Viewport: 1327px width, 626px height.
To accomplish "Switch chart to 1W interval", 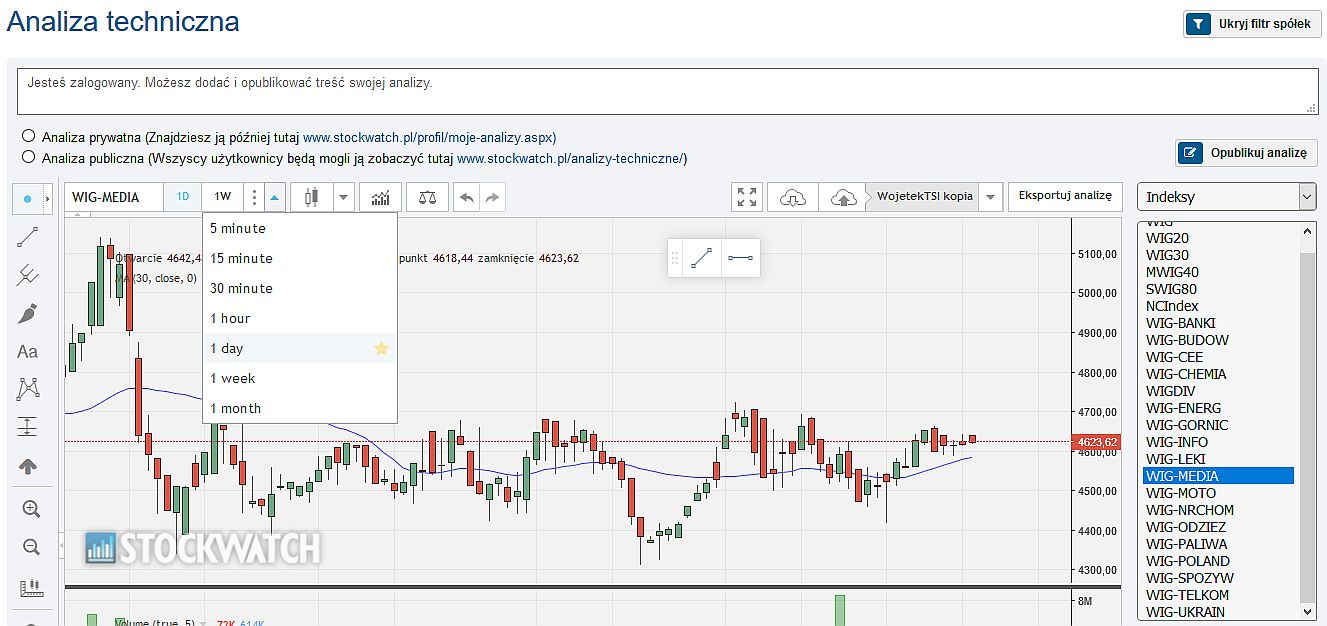I will (222, 197).
